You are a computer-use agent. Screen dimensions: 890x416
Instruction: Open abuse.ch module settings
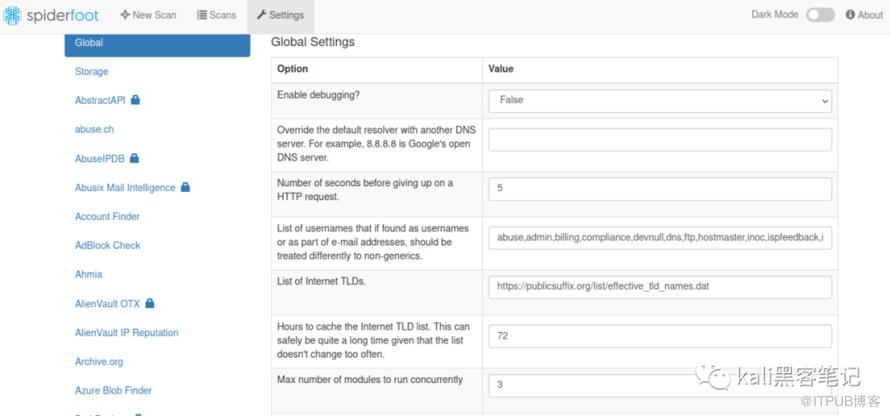(x=94, y=129)
